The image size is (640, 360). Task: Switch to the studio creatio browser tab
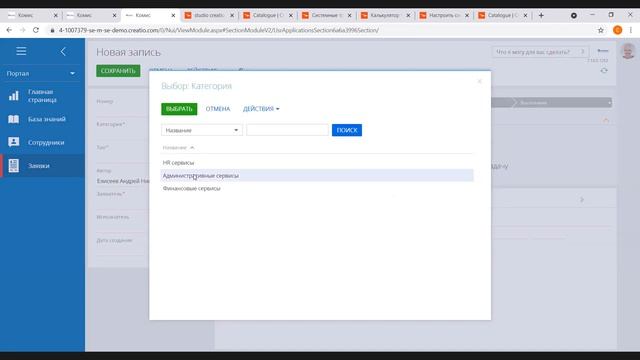[x=209, y=15]
